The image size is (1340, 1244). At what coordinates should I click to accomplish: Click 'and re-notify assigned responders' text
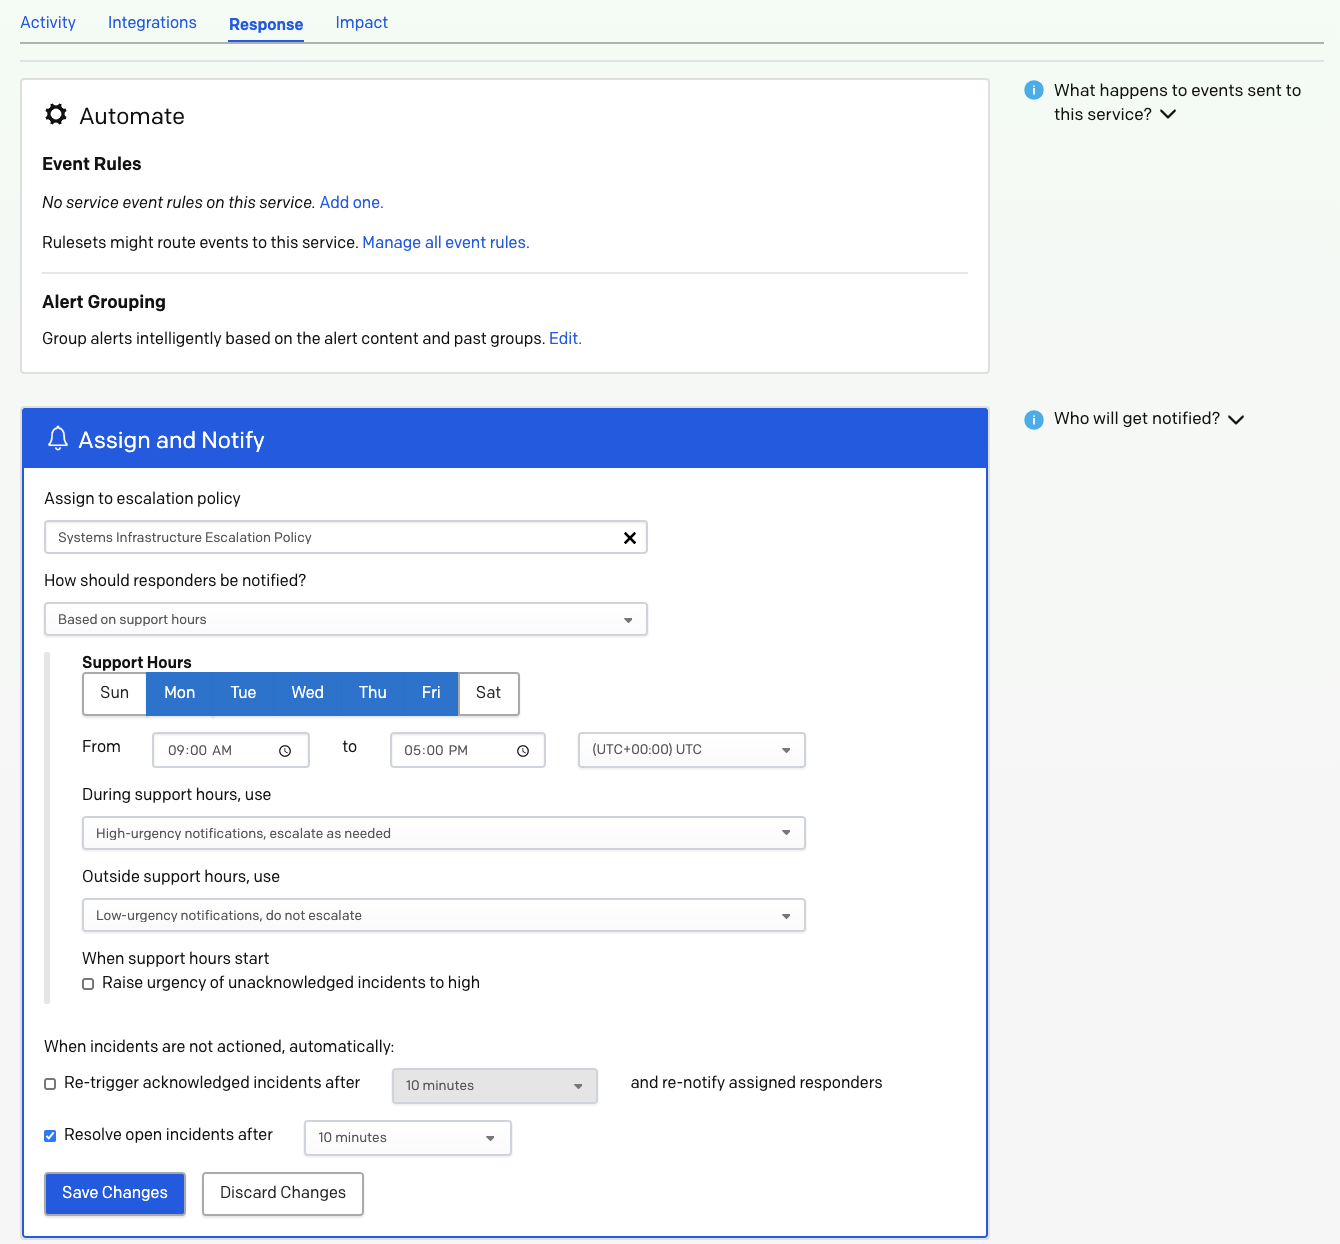[757, 1083]
